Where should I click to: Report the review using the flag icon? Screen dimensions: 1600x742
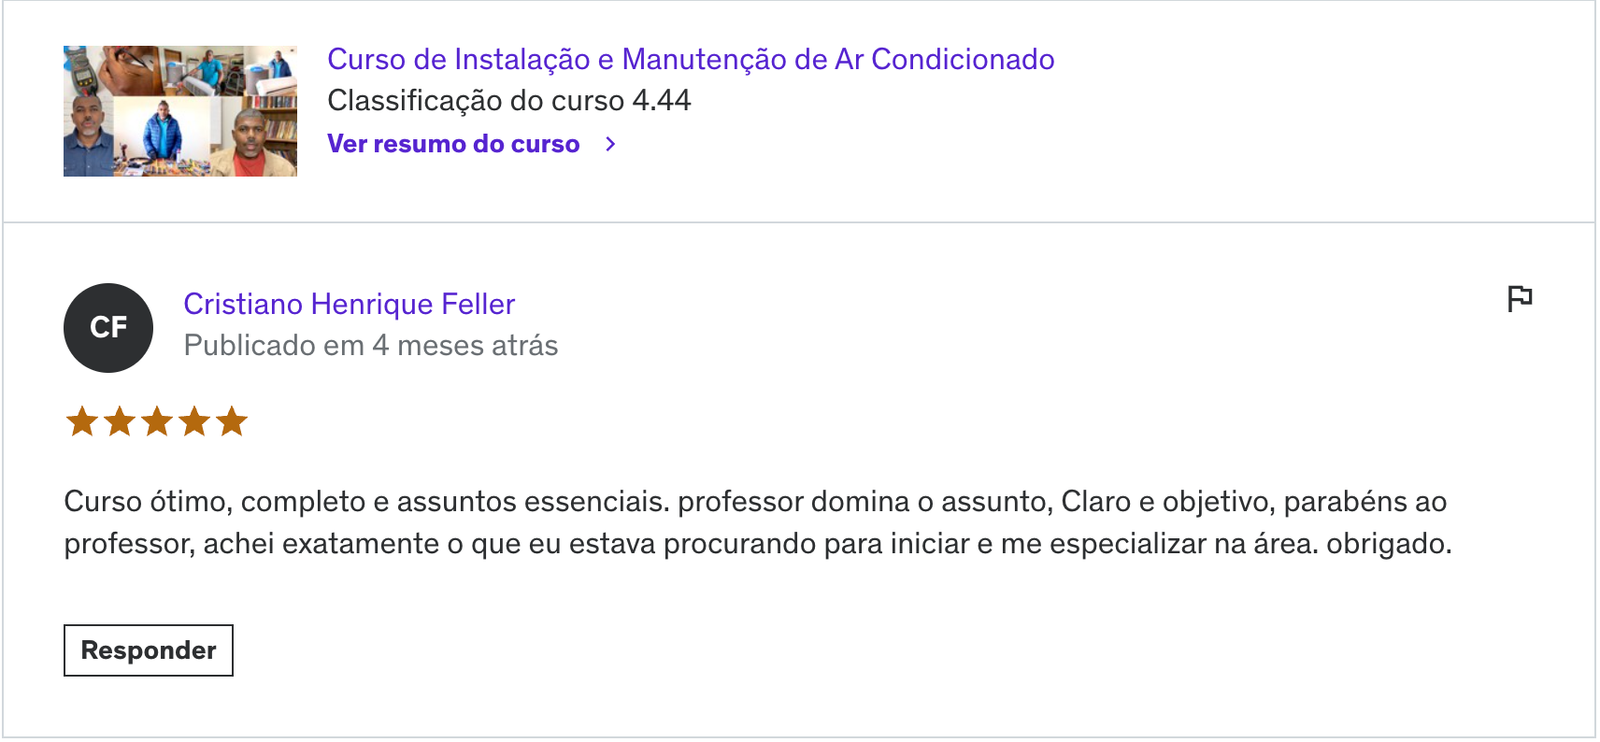coord(1519,298)
